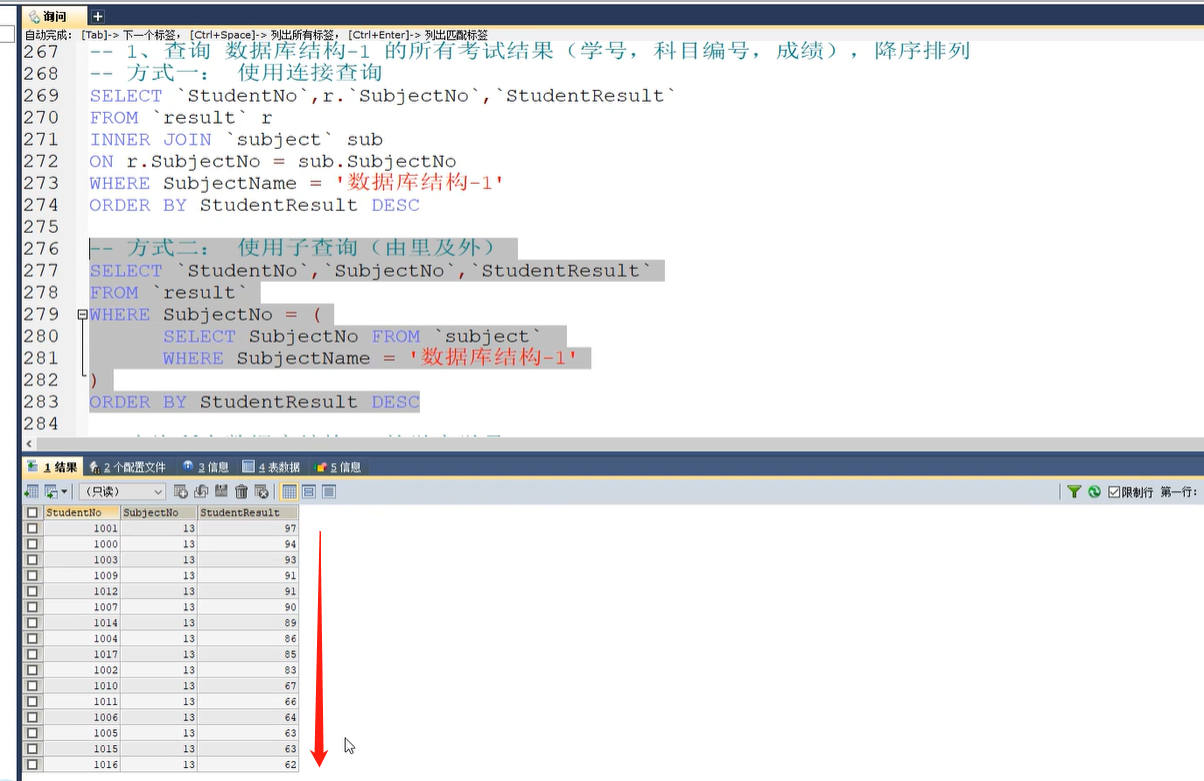Click the editor horizontal scrollbar left arrow
Screen dimensions: 1204x781
coord(28,443)
